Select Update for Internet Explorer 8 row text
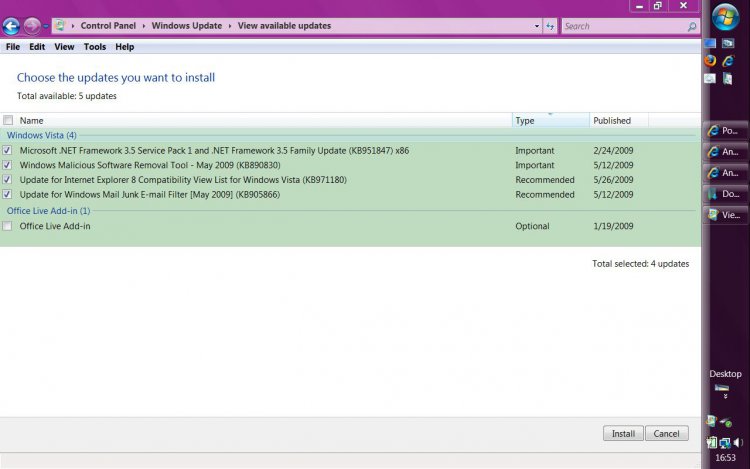This screenshot has height=469, width=750. tap(183, 180)
